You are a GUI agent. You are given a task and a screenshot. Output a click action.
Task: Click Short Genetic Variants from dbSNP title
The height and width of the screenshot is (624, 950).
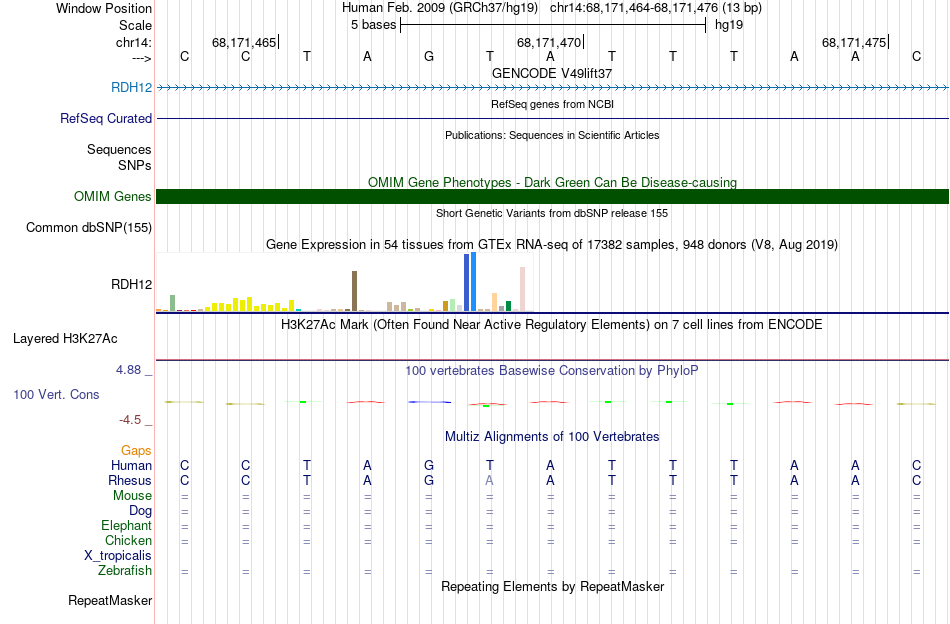[x=552, y=213]
